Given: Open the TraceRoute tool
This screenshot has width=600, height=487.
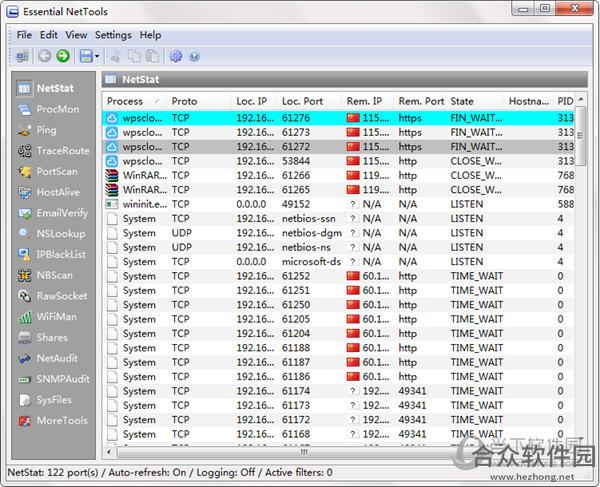Looking at the screenshot, I should tap(54, 151).
